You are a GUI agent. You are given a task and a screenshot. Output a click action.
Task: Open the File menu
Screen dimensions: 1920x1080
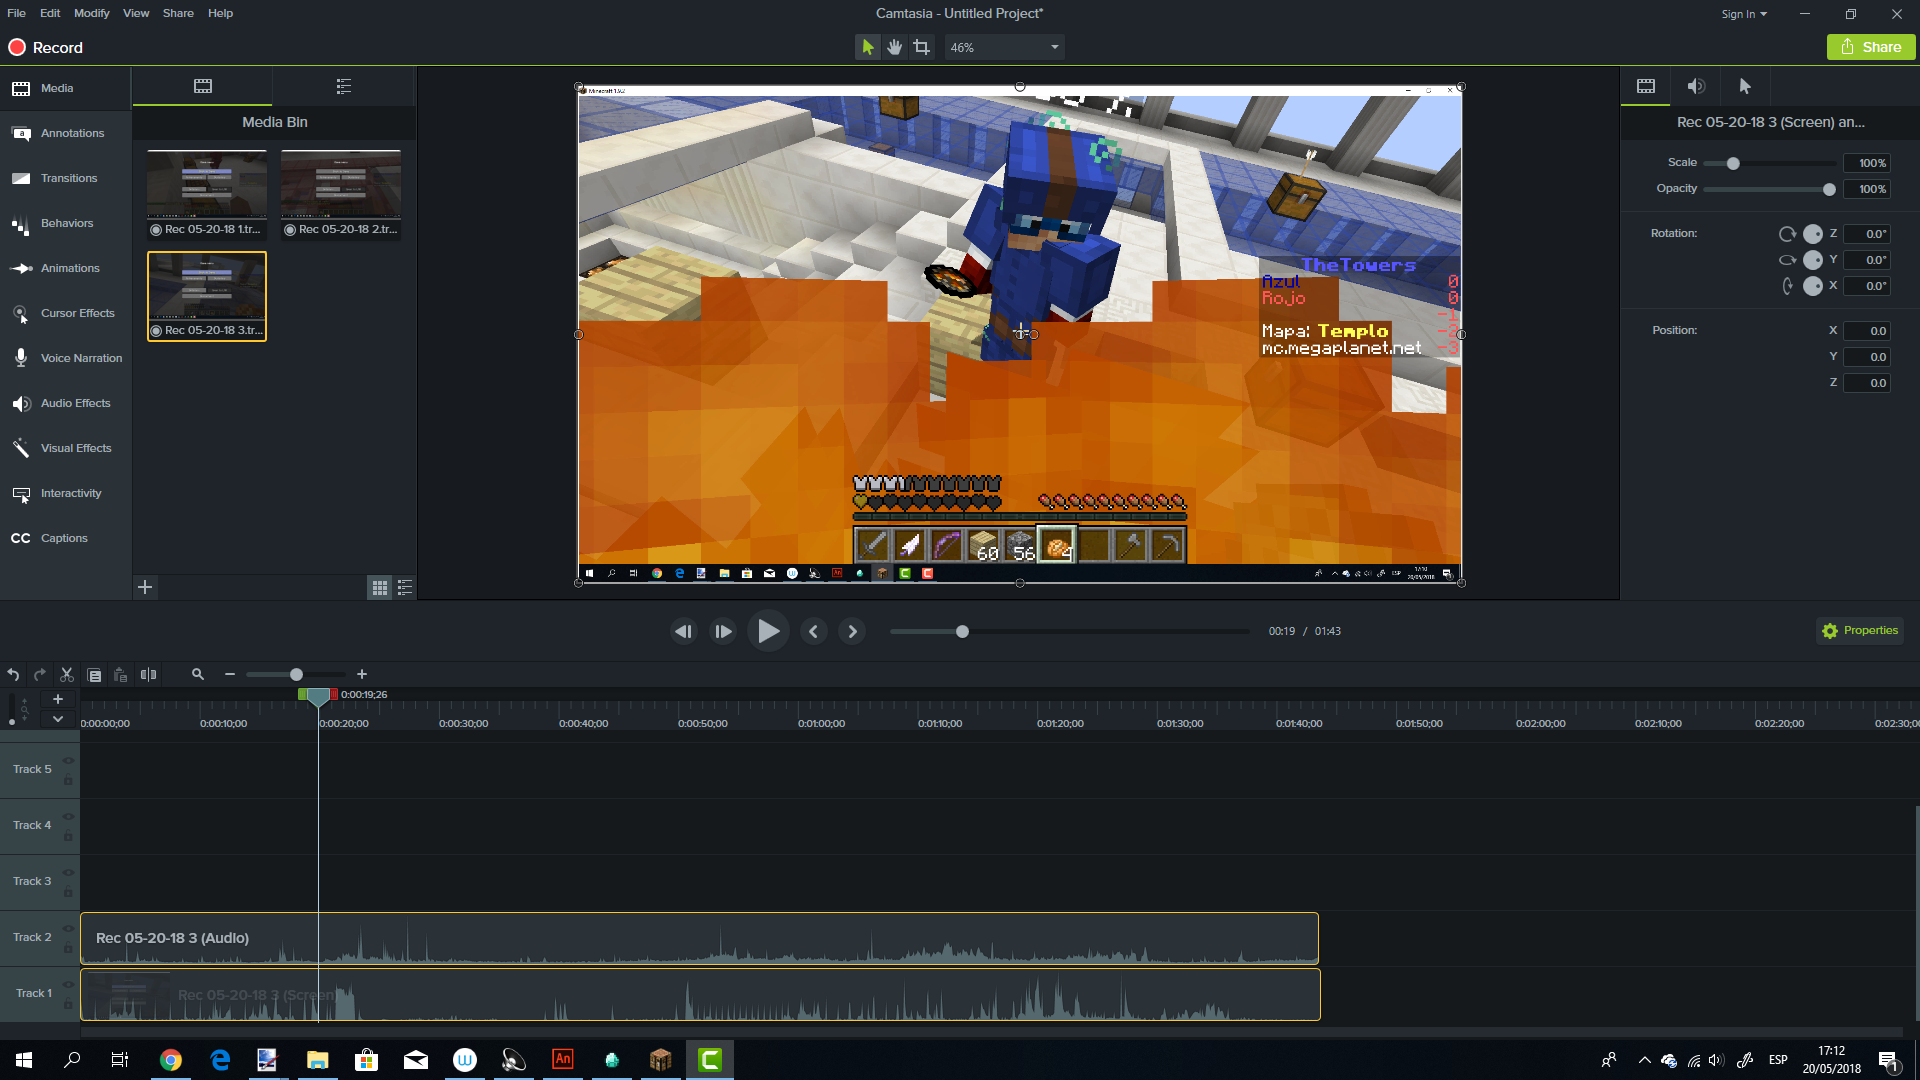tap(16, 13)
